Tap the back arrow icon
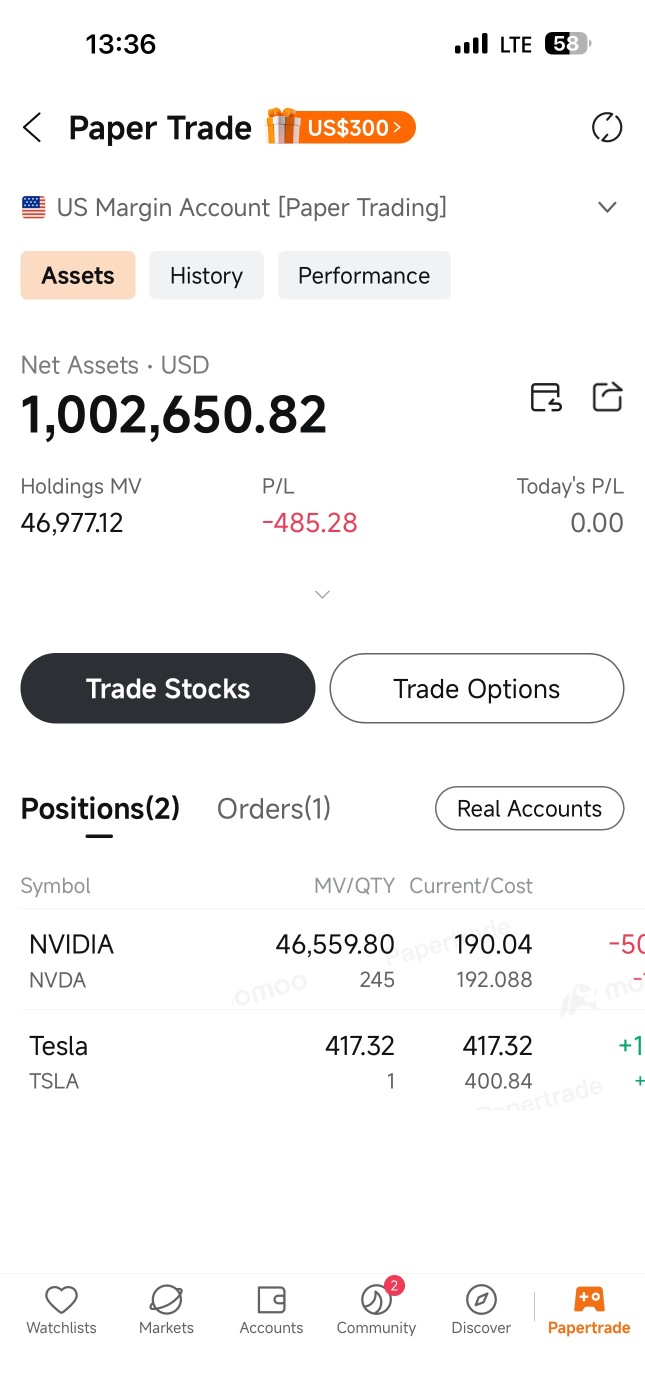 pos(32,128)
